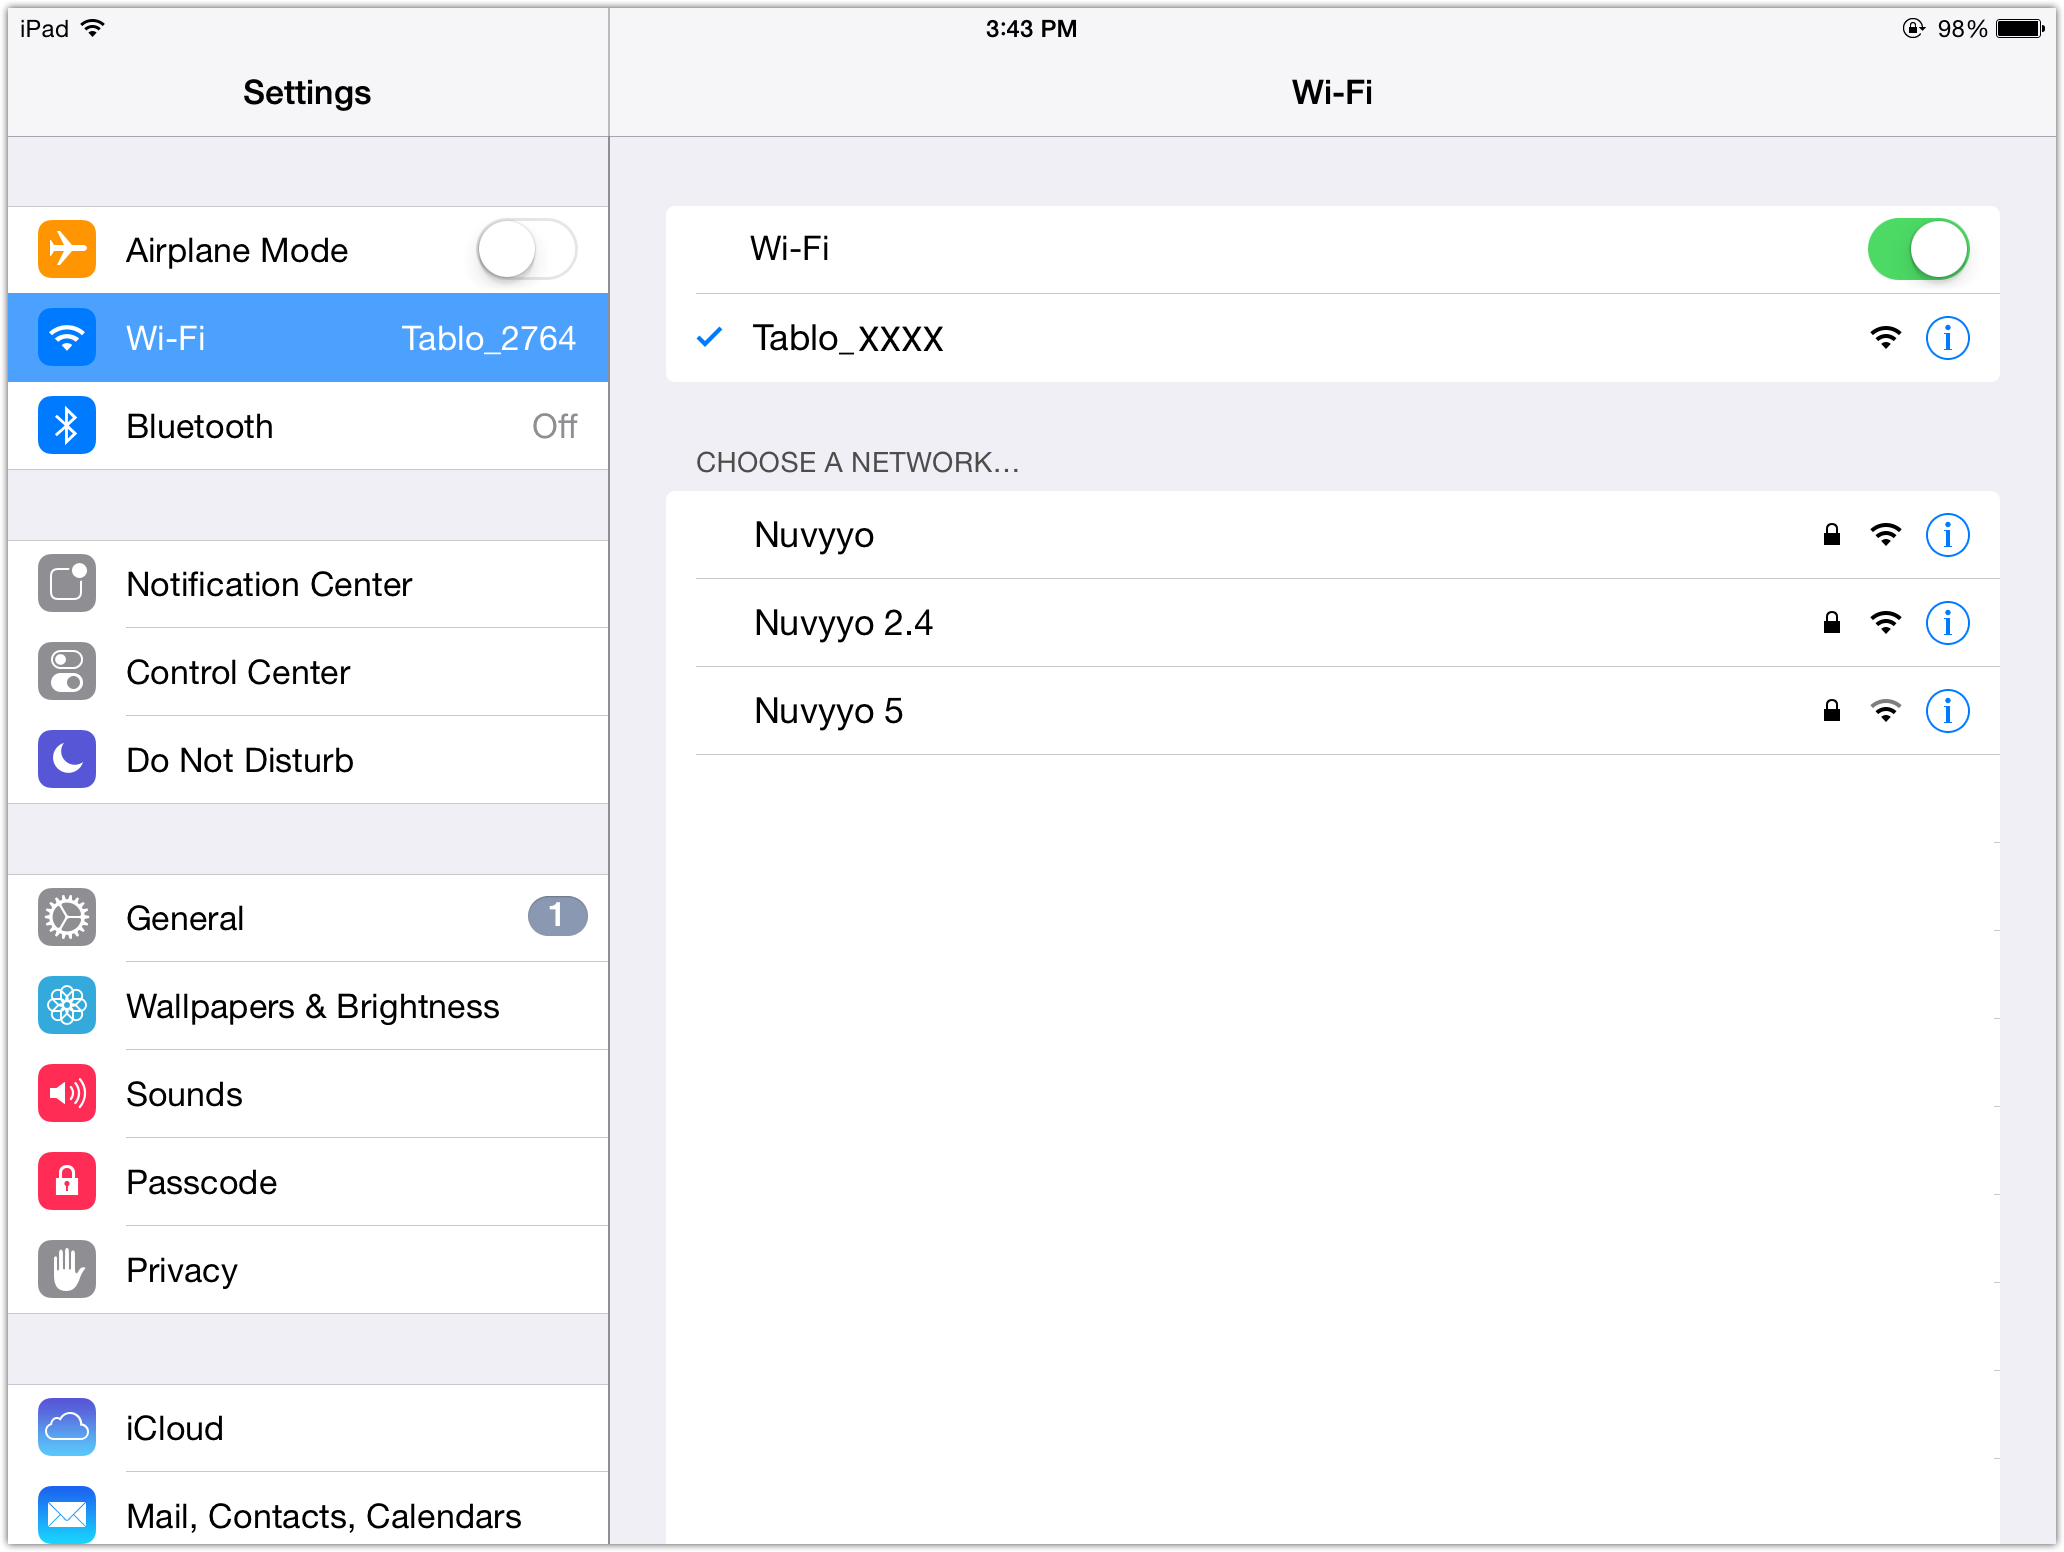Tap the orange Airplane Mode icon
Image resolution: width=2064 pixels, height=1552 pixels.
(67, 250)
